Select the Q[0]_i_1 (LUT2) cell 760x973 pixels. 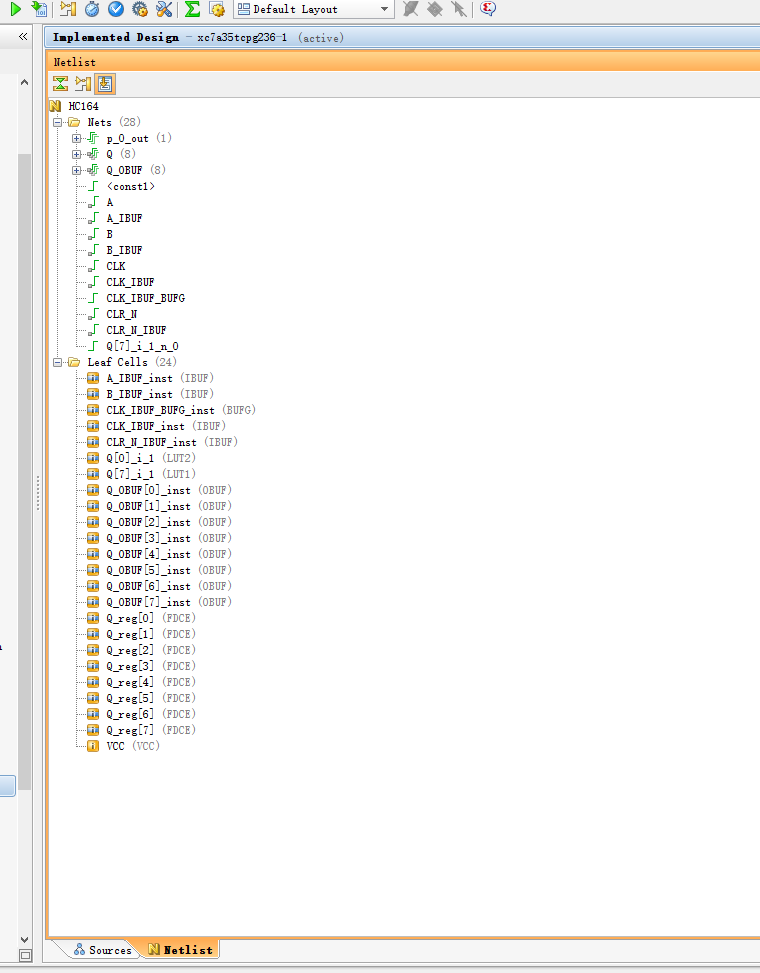[x=151, y=459]
